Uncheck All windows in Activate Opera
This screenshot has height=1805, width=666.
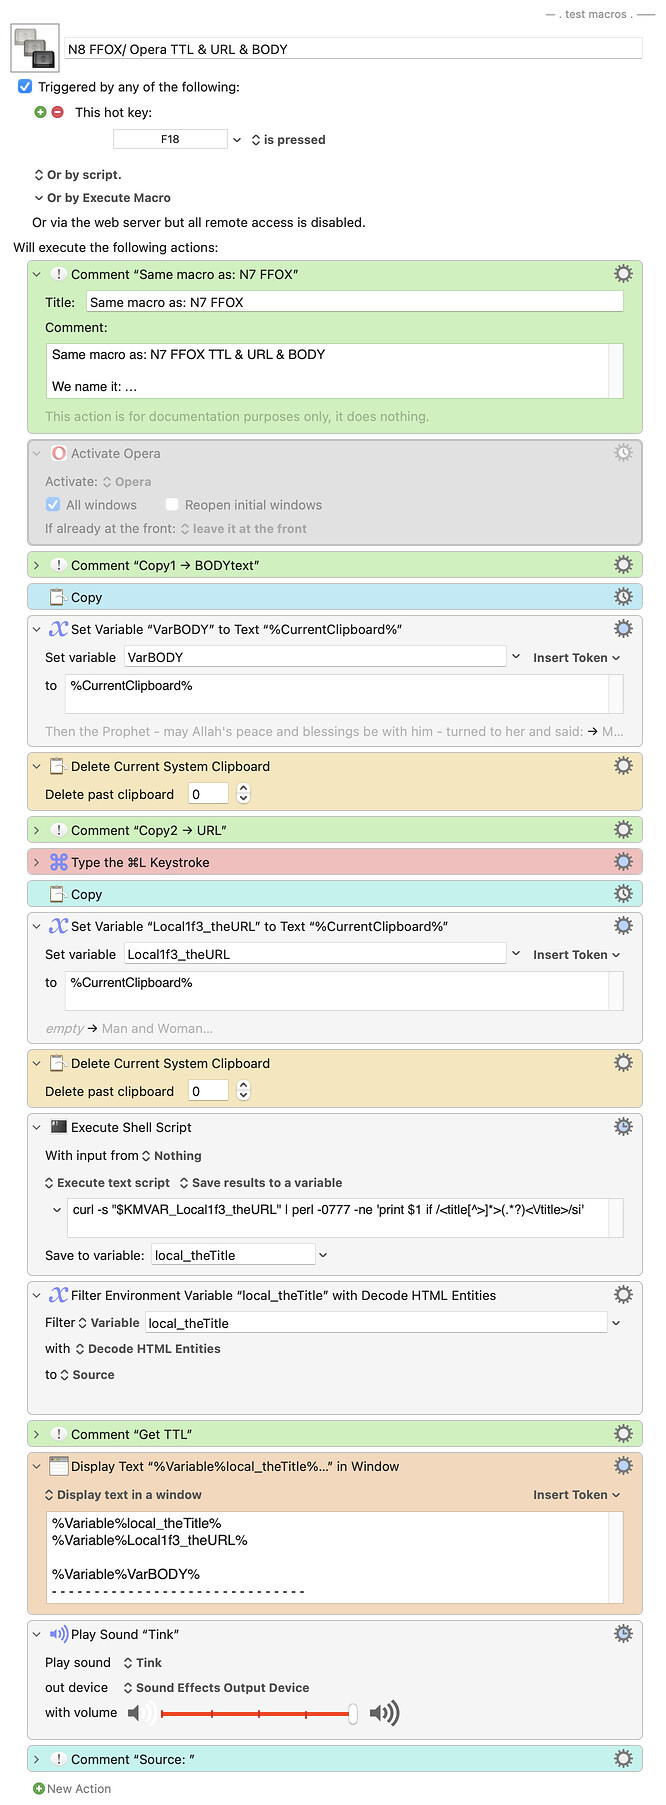click(52, 504)
